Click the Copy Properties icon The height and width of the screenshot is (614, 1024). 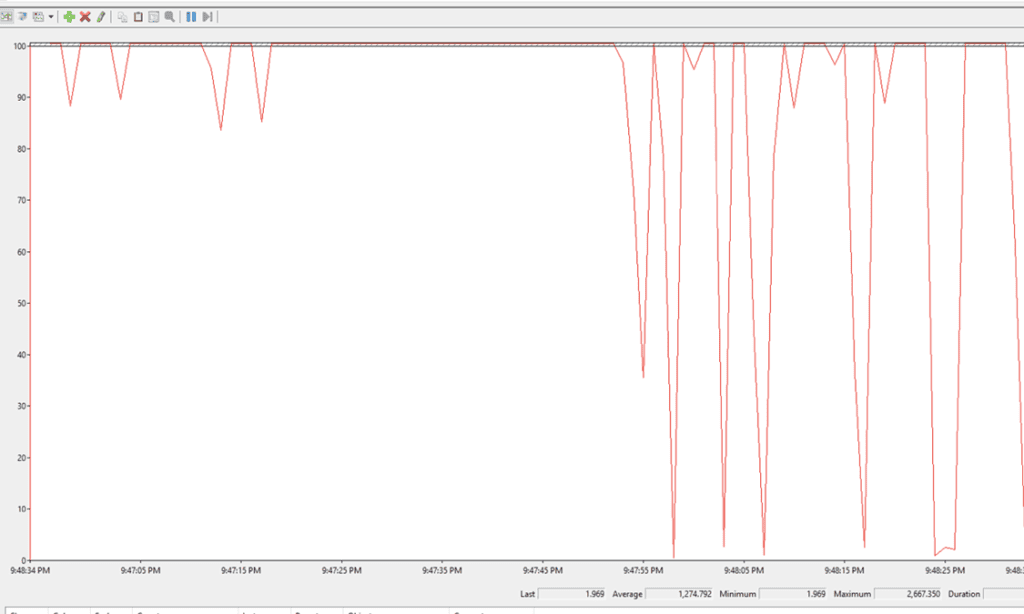[122, 16]
